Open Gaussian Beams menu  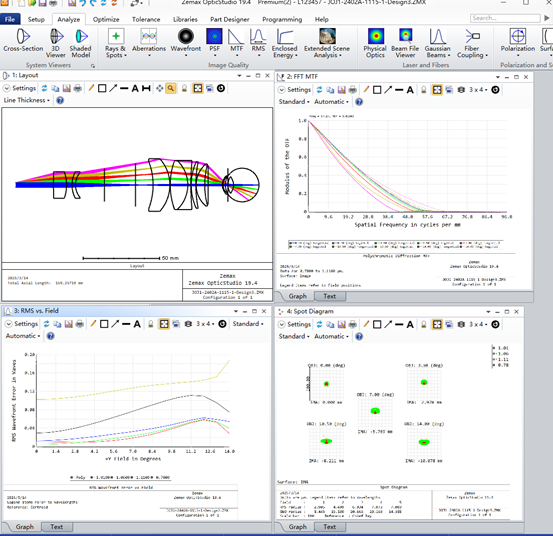pos(437,43)
